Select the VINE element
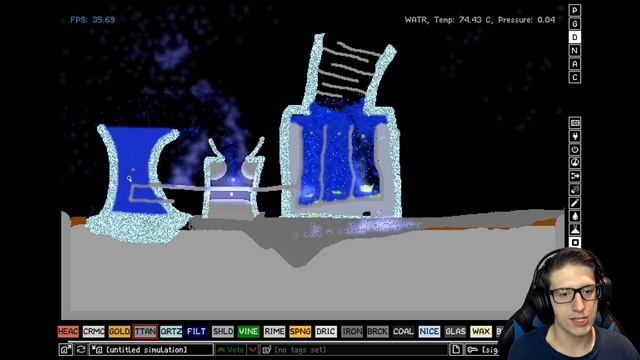This screenshot has width=640, height=360. point(249,331)
